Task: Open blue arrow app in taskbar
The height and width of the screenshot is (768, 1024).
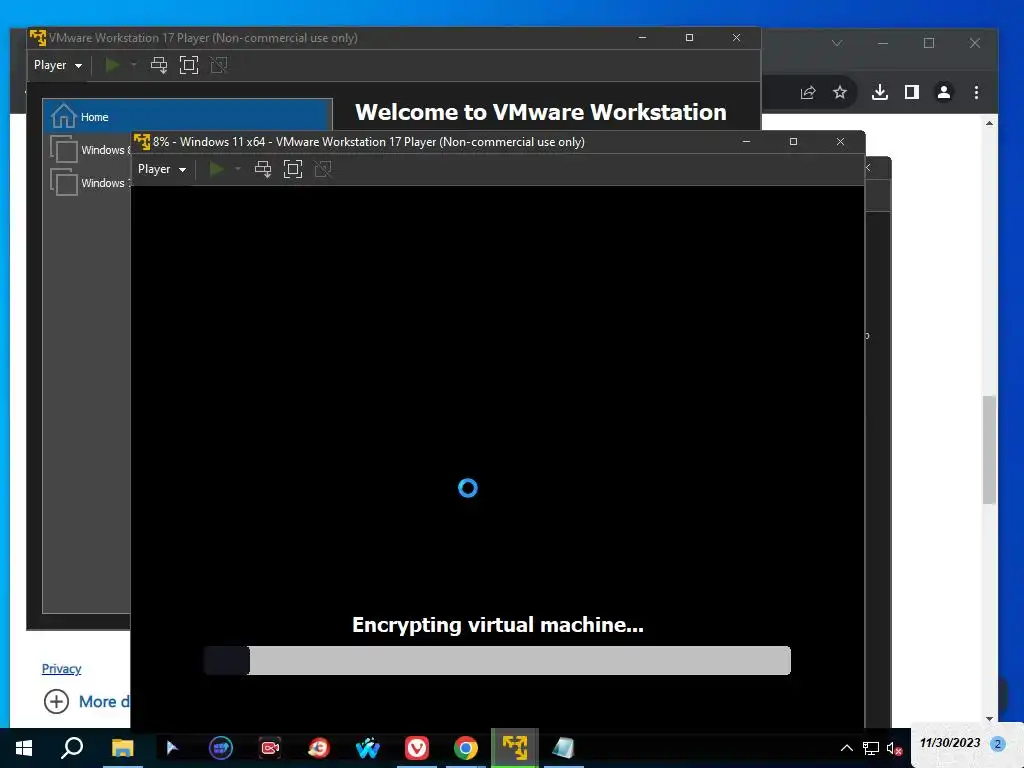Action: pos(172,748)
